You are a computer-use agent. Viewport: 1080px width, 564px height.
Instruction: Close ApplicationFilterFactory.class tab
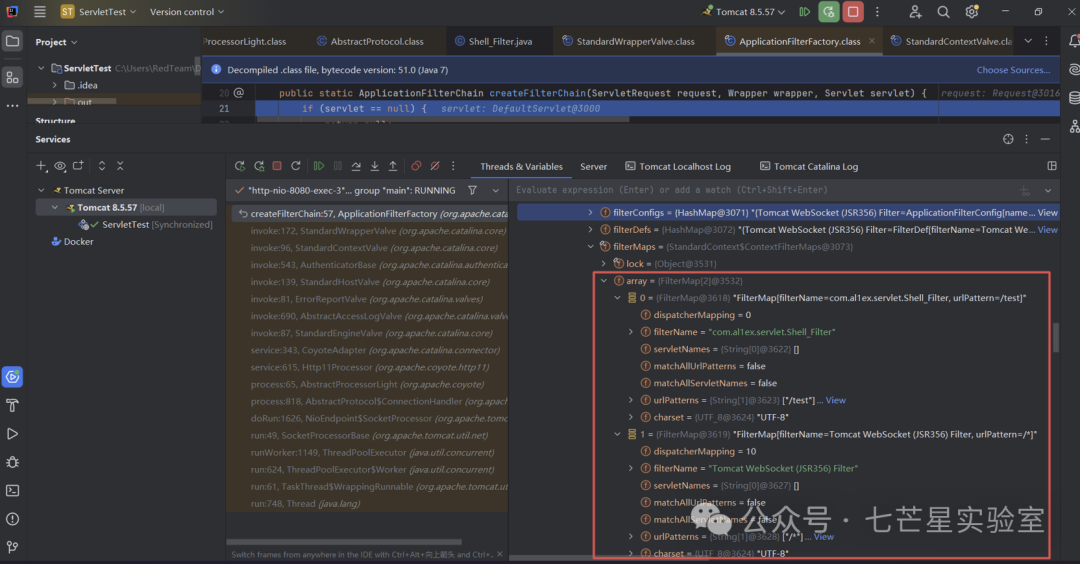point(871,41)
